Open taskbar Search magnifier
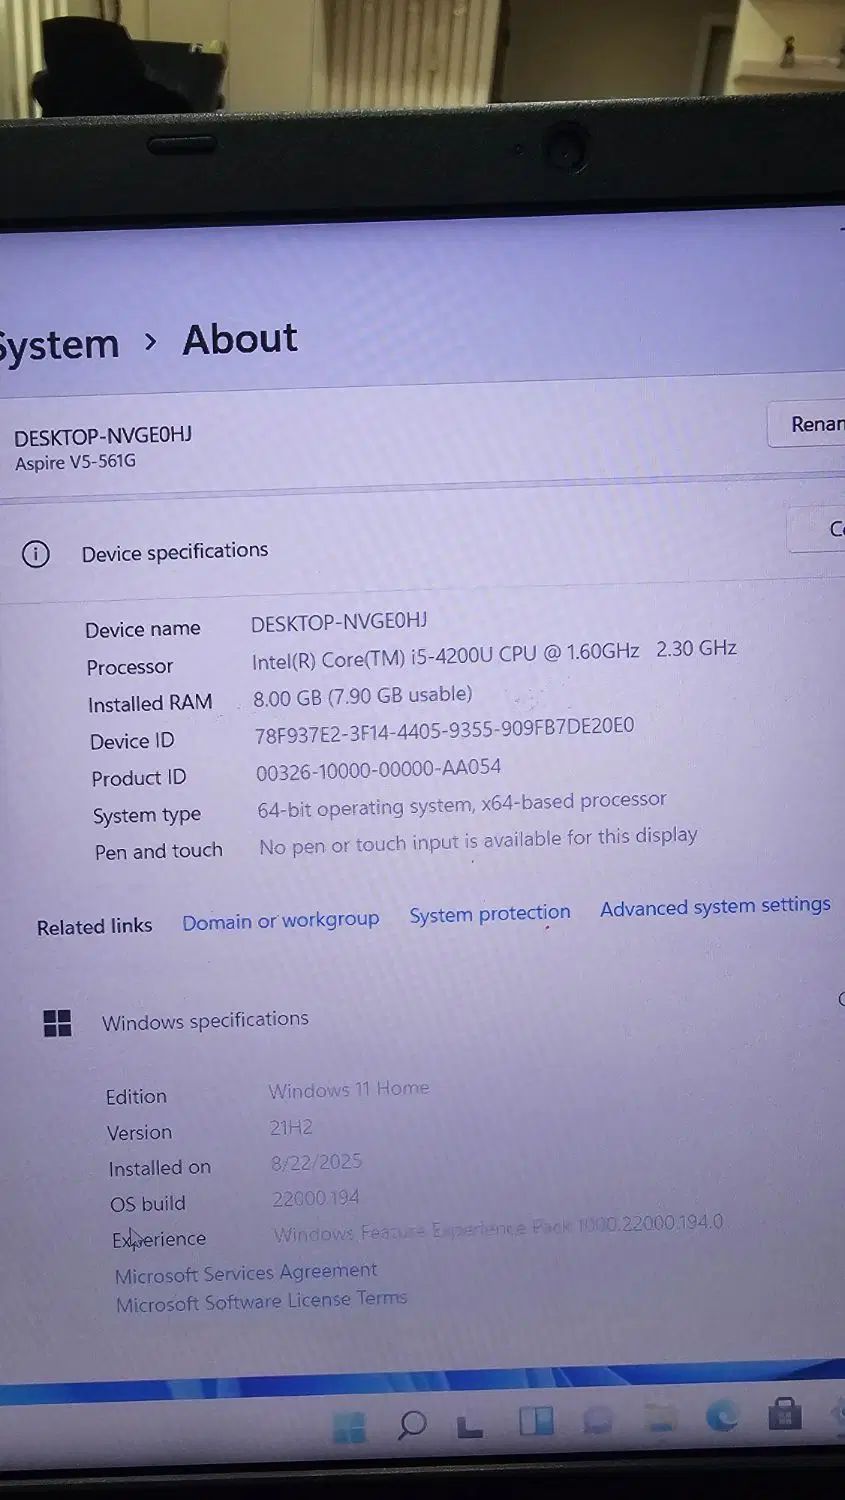Viewport: 845px width, 1500px height. pos(411,1425)
